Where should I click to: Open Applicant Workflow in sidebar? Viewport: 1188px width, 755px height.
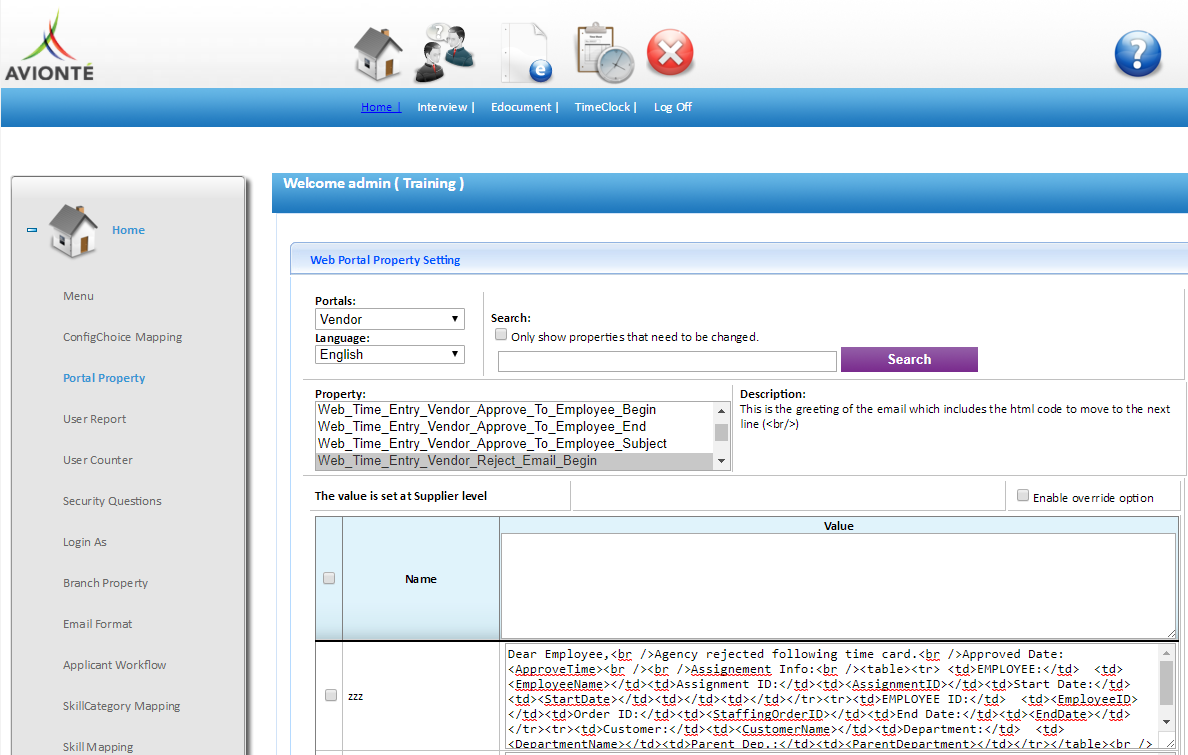[114, 664]
